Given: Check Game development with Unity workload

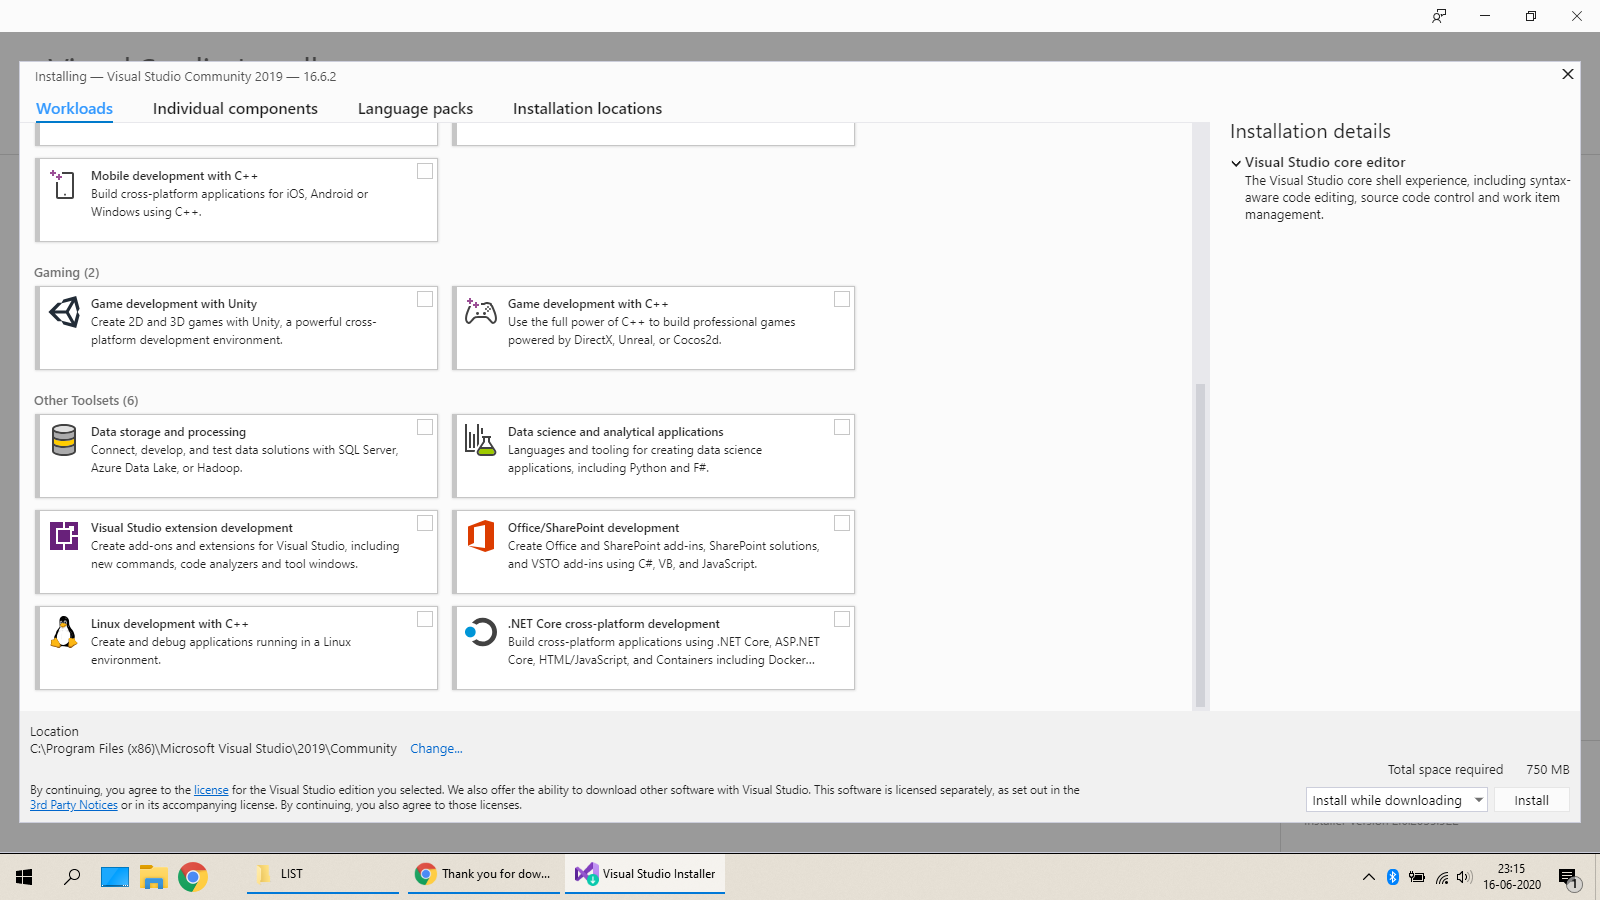Looking at the screenshot, I should 425,299.
